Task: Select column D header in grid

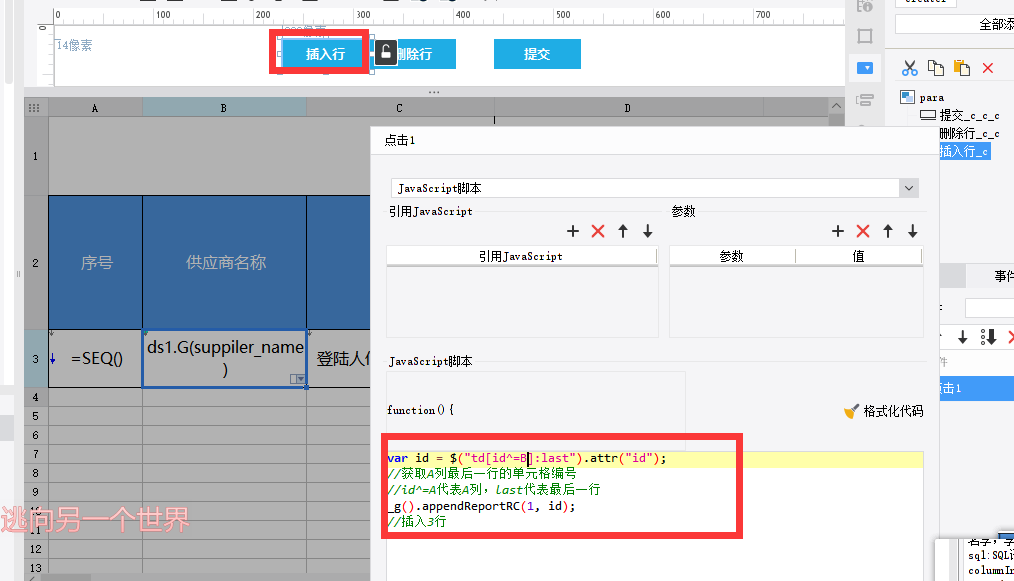Action: pyautogui.click(x=627, y=108)
